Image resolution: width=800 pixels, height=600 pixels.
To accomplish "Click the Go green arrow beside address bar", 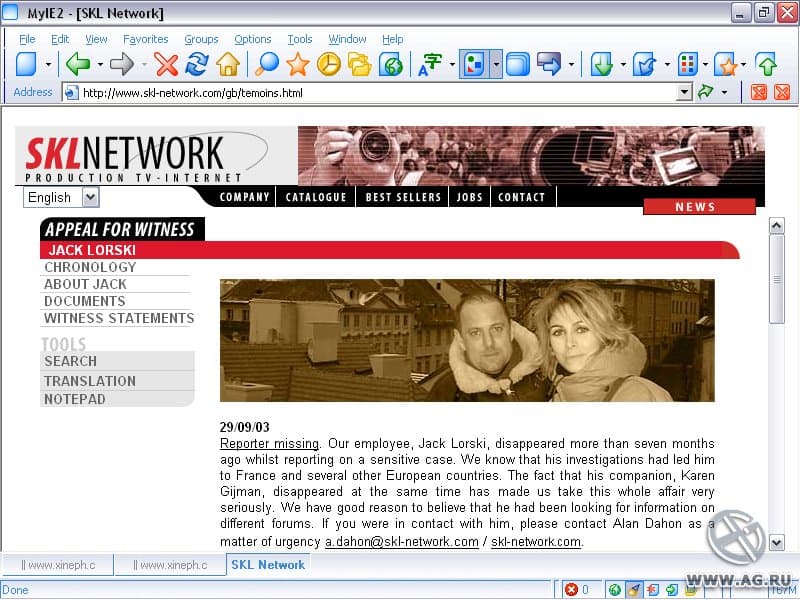I will 706,92.
